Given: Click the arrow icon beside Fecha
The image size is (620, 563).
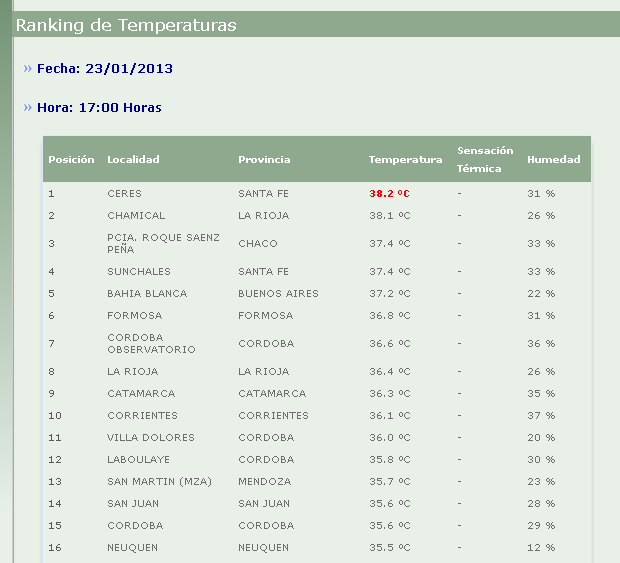Looking at the screenshot, I should (x=28, y=69).
